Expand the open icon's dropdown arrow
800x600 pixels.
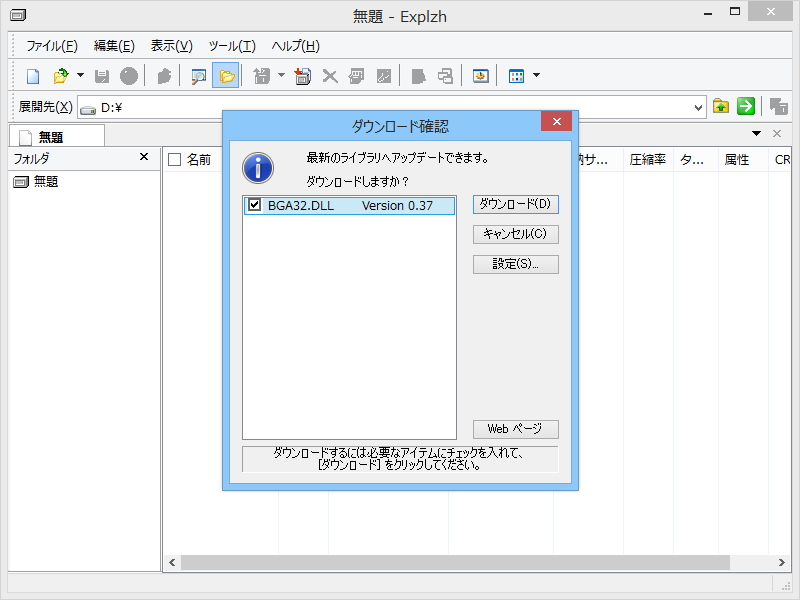pos(81,75)
